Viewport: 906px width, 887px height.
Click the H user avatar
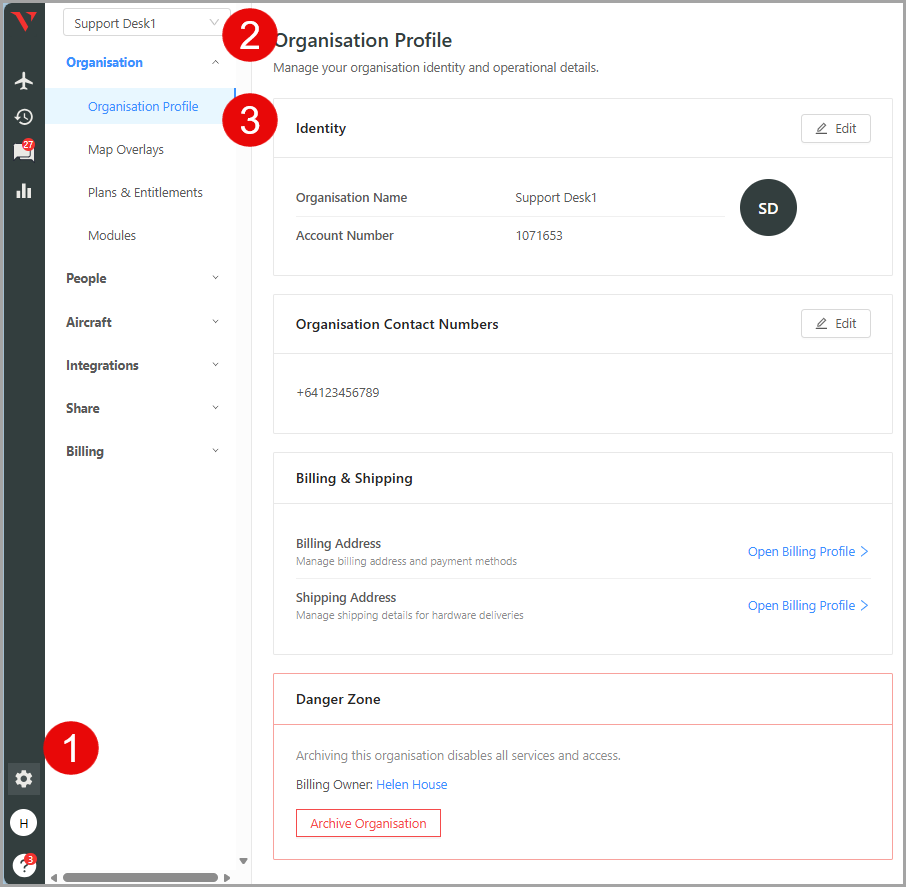[x=24, y=823]
